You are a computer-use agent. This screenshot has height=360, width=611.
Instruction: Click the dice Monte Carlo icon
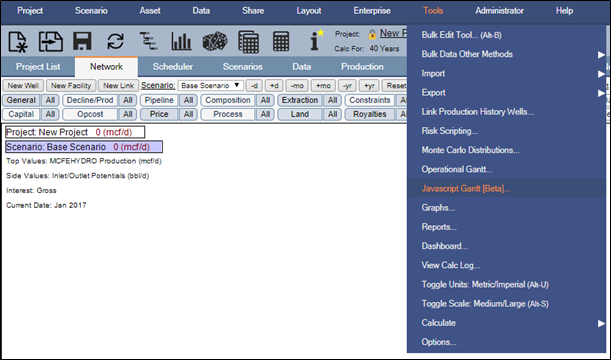[x=215, y=41]
